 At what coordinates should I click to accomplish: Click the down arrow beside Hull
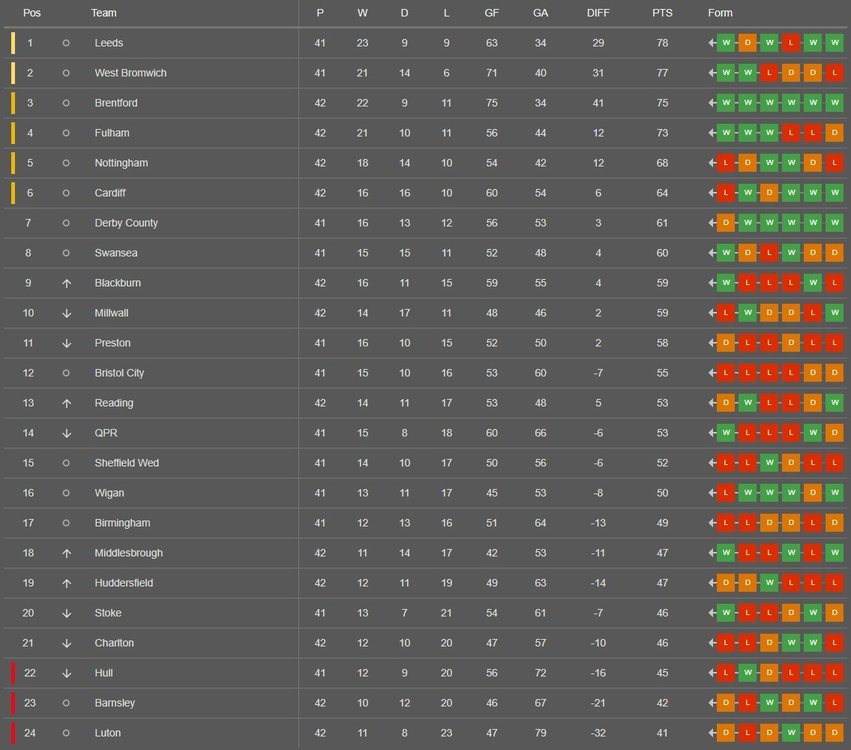click(66, 673)
